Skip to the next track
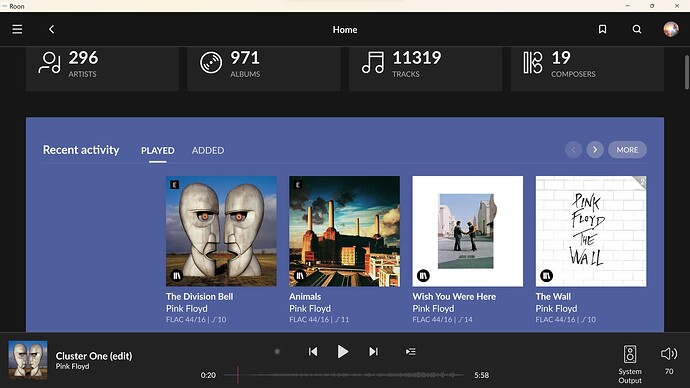Image resolution: width=690 pixels, height=388 pixels. point(373,351)
